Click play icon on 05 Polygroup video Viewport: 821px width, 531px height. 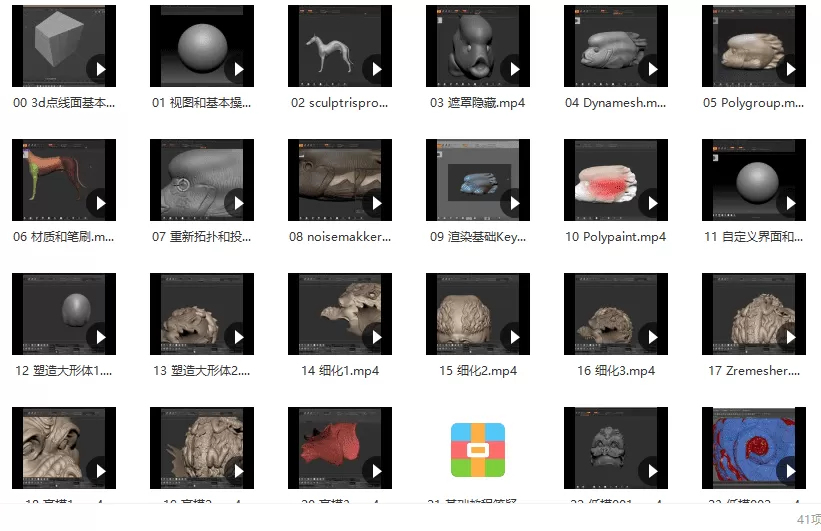point(789,69)
